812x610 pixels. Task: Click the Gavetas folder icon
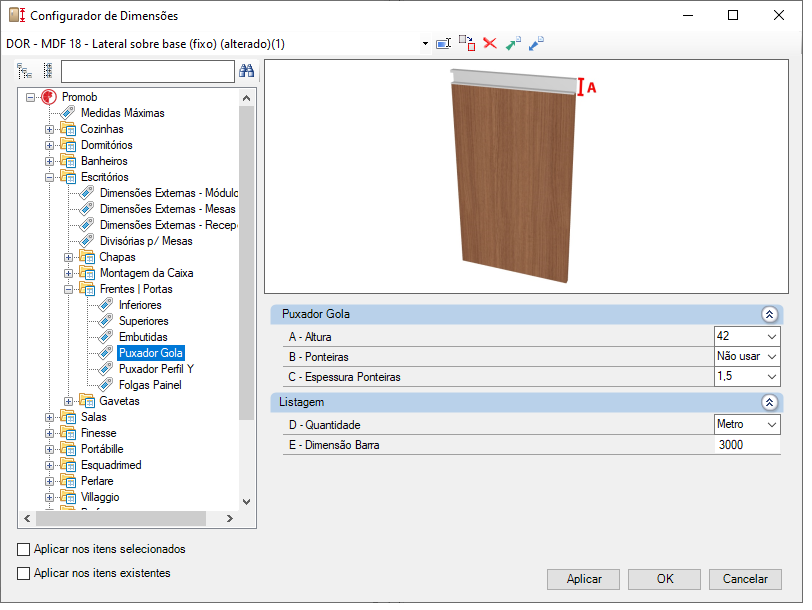87,401
